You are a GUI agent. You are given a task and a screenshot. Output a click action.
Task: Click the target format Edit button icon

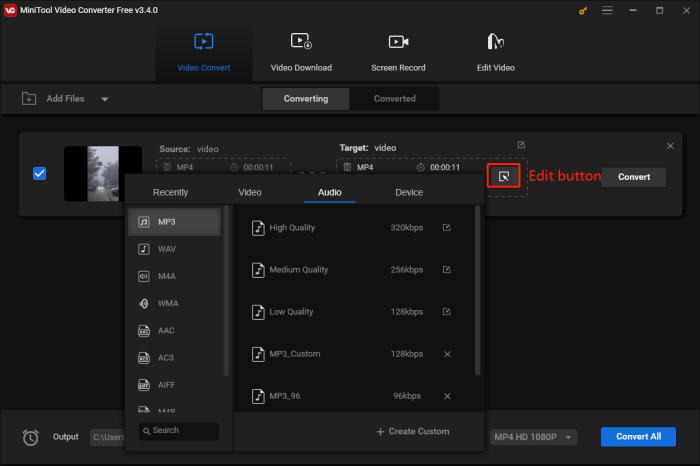tap(504, 176)
